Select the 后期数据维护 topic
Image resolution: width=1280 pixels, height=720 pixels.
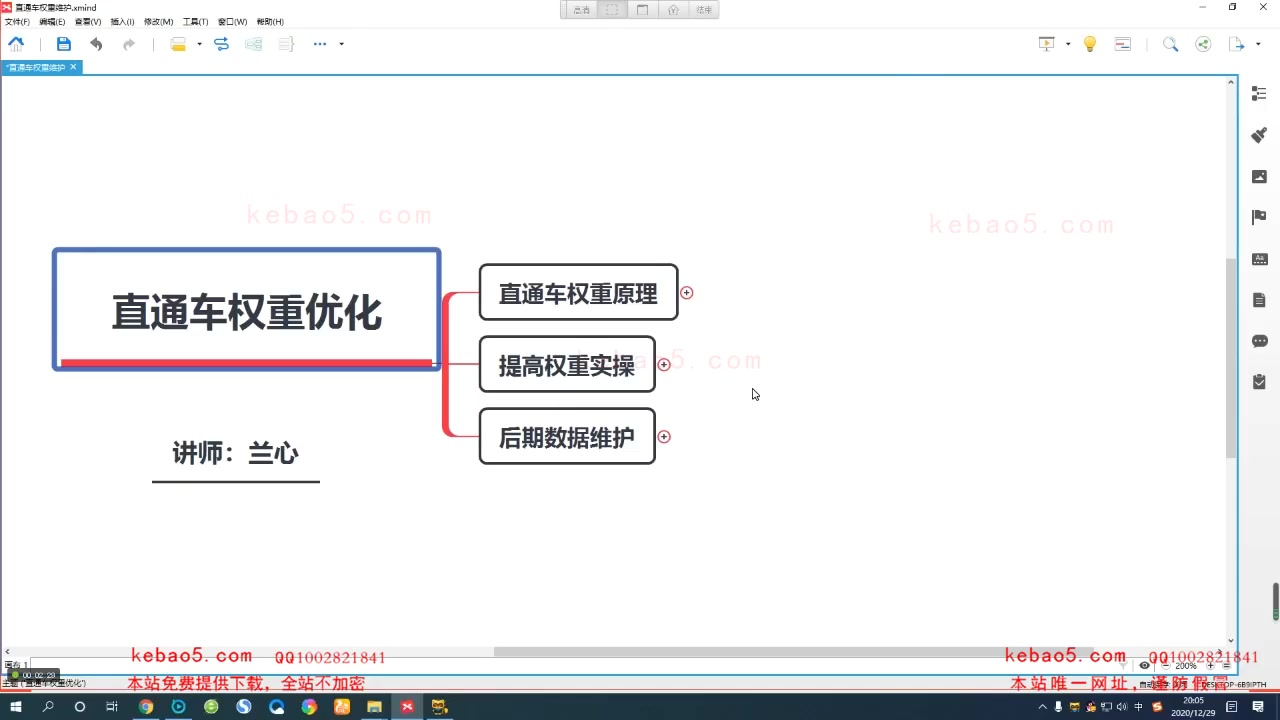pyautogui.click(x=567, y=437)
